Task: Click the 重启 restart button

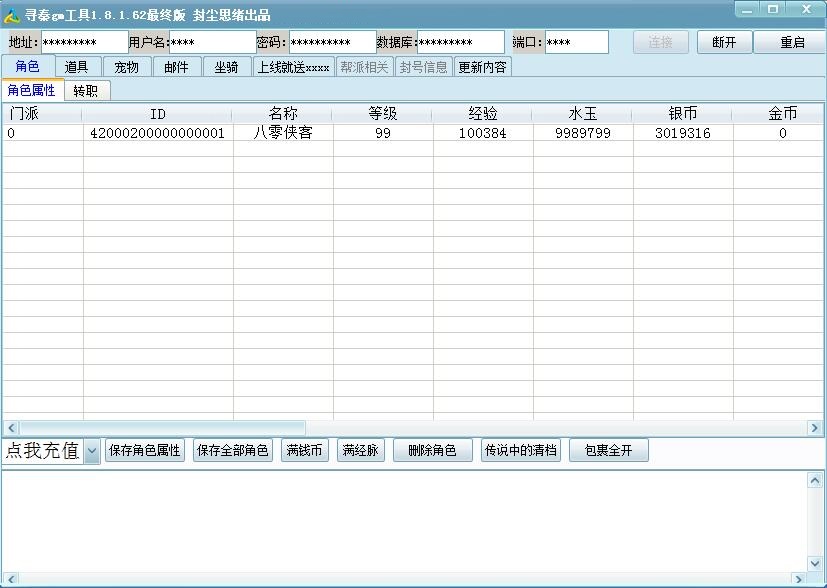Action: [792, 42]
